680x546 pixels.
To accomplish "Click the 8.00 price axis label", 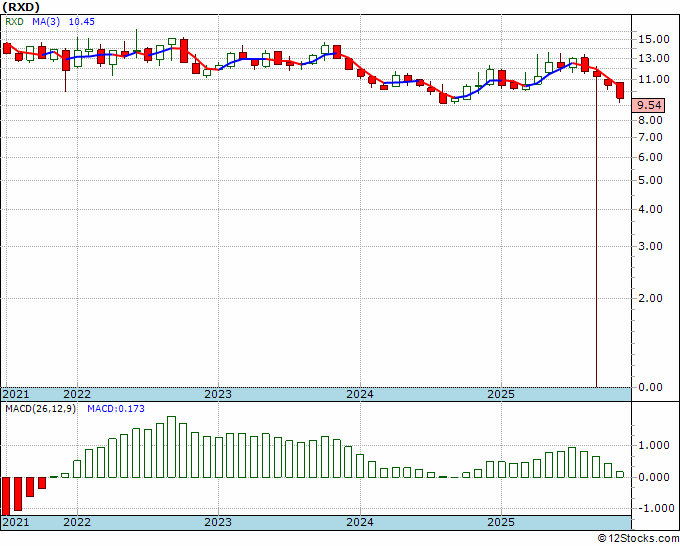I will coord(651,120).
